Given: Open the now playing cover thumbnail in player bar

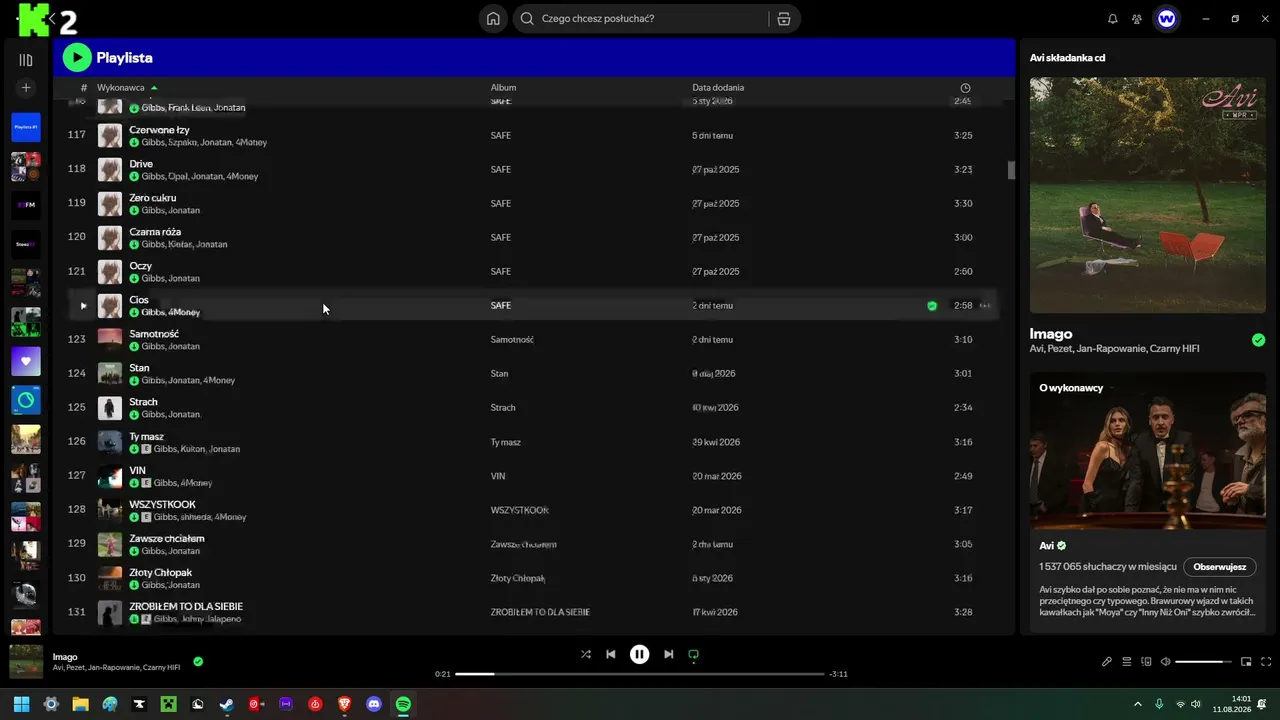Looking at the screenshot, I should tap(26, 661).
